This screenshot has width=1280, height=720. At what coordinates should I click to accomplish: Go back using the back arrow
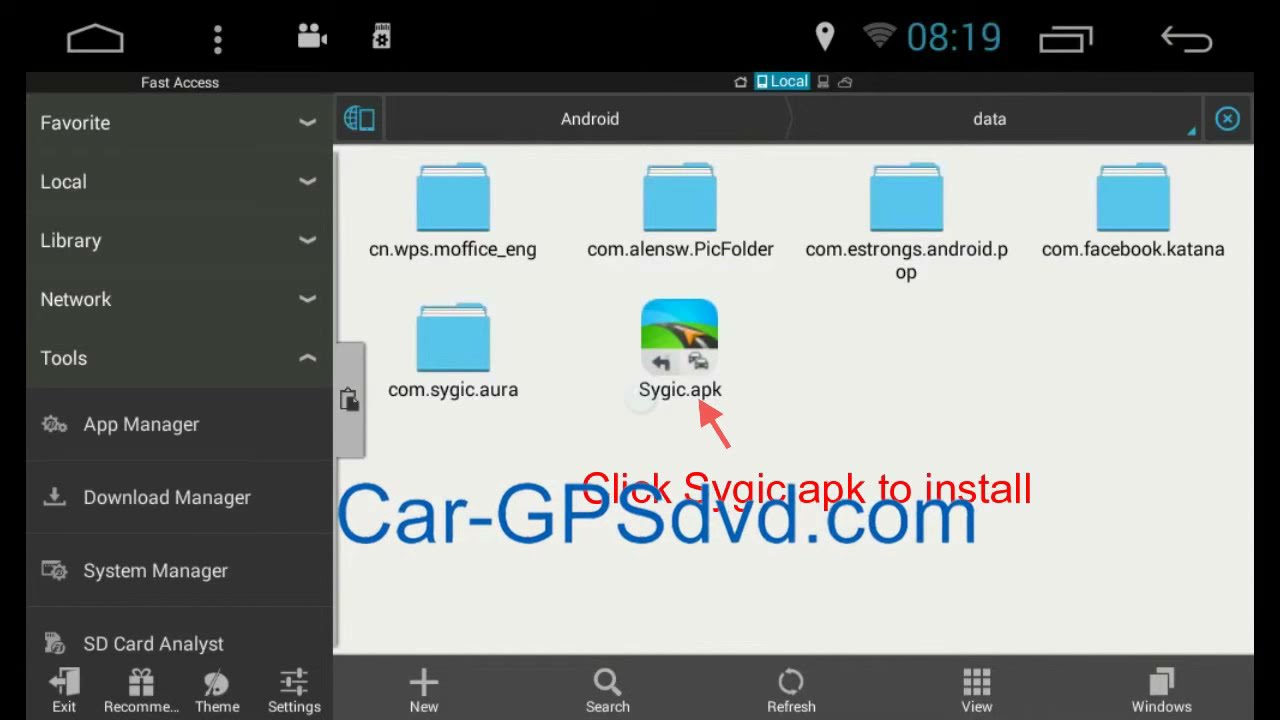click(1187, 38)
